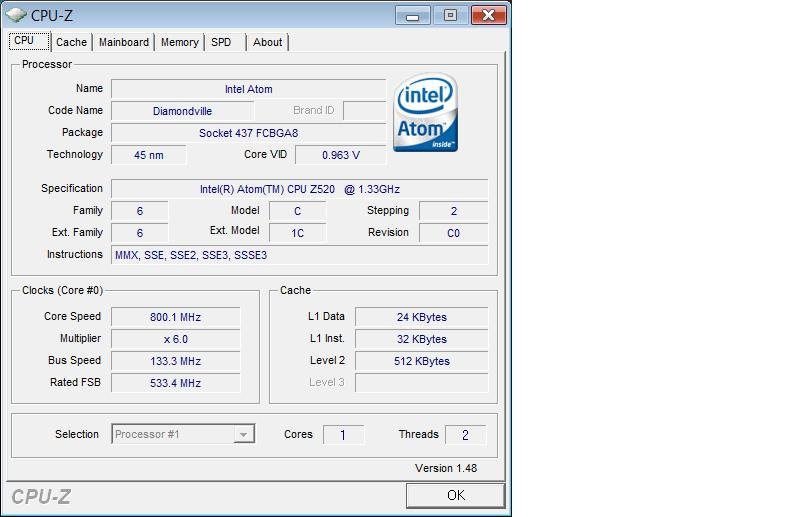The height and width of the screenshot is (517, 800).
Task: Click the OK button
Action: pyautogui.click(x=456, y=495)
